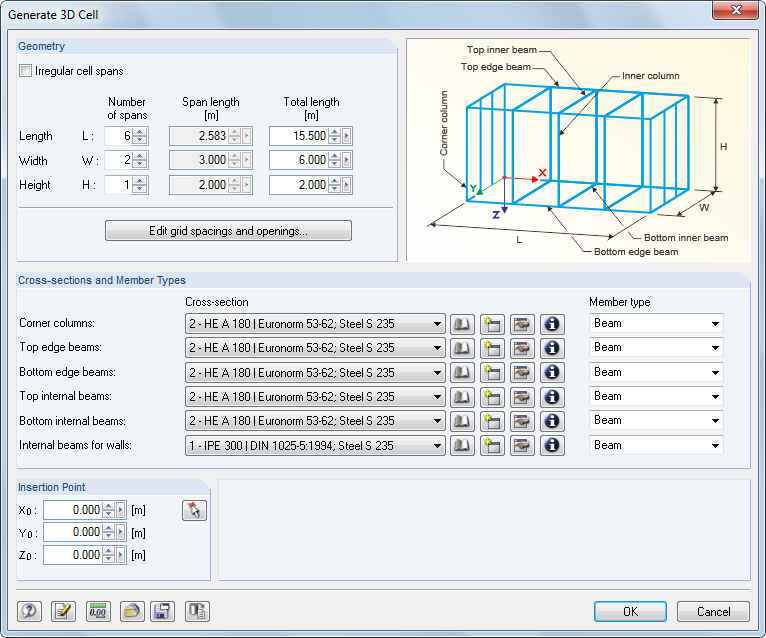Open the help icon at bottom left

(x=29, y=611)
